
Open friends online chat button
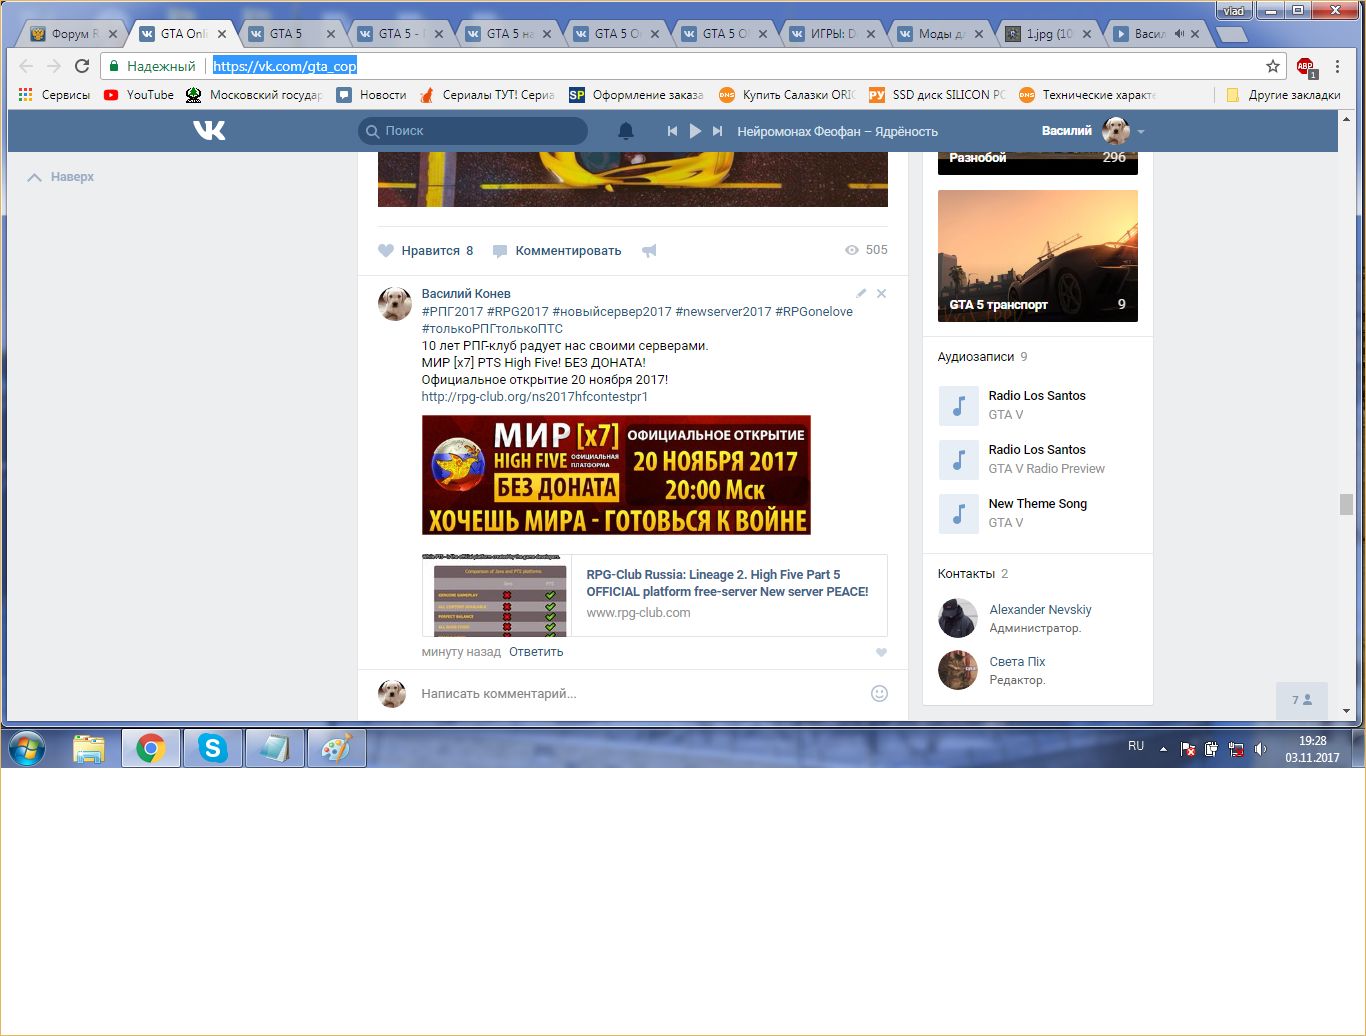tap(1302, 700)
